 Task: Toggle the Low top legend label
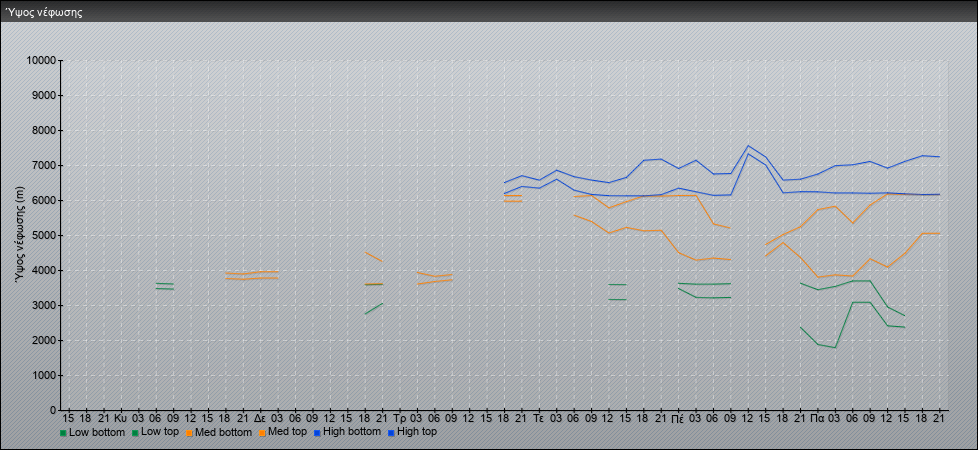click(x=160, y=432)
